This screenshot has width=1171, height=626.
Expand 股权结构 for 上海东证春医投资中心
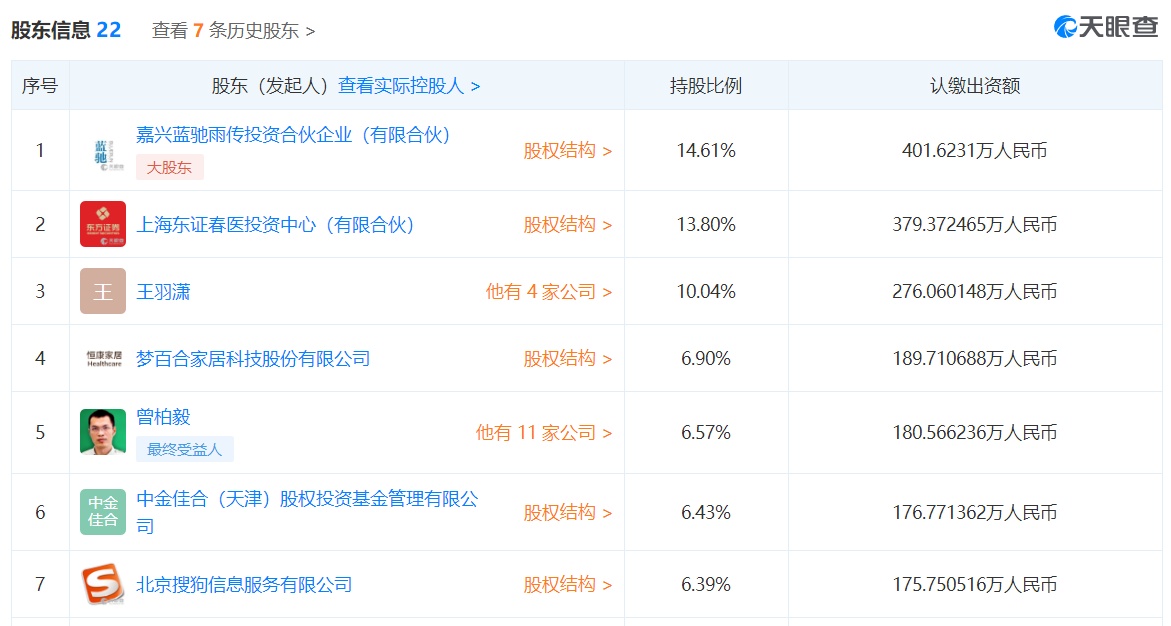[x=567, y=225]
